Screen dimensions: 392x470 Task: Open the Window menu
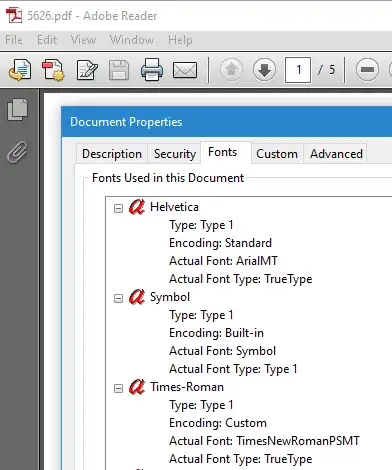[132, 40]
